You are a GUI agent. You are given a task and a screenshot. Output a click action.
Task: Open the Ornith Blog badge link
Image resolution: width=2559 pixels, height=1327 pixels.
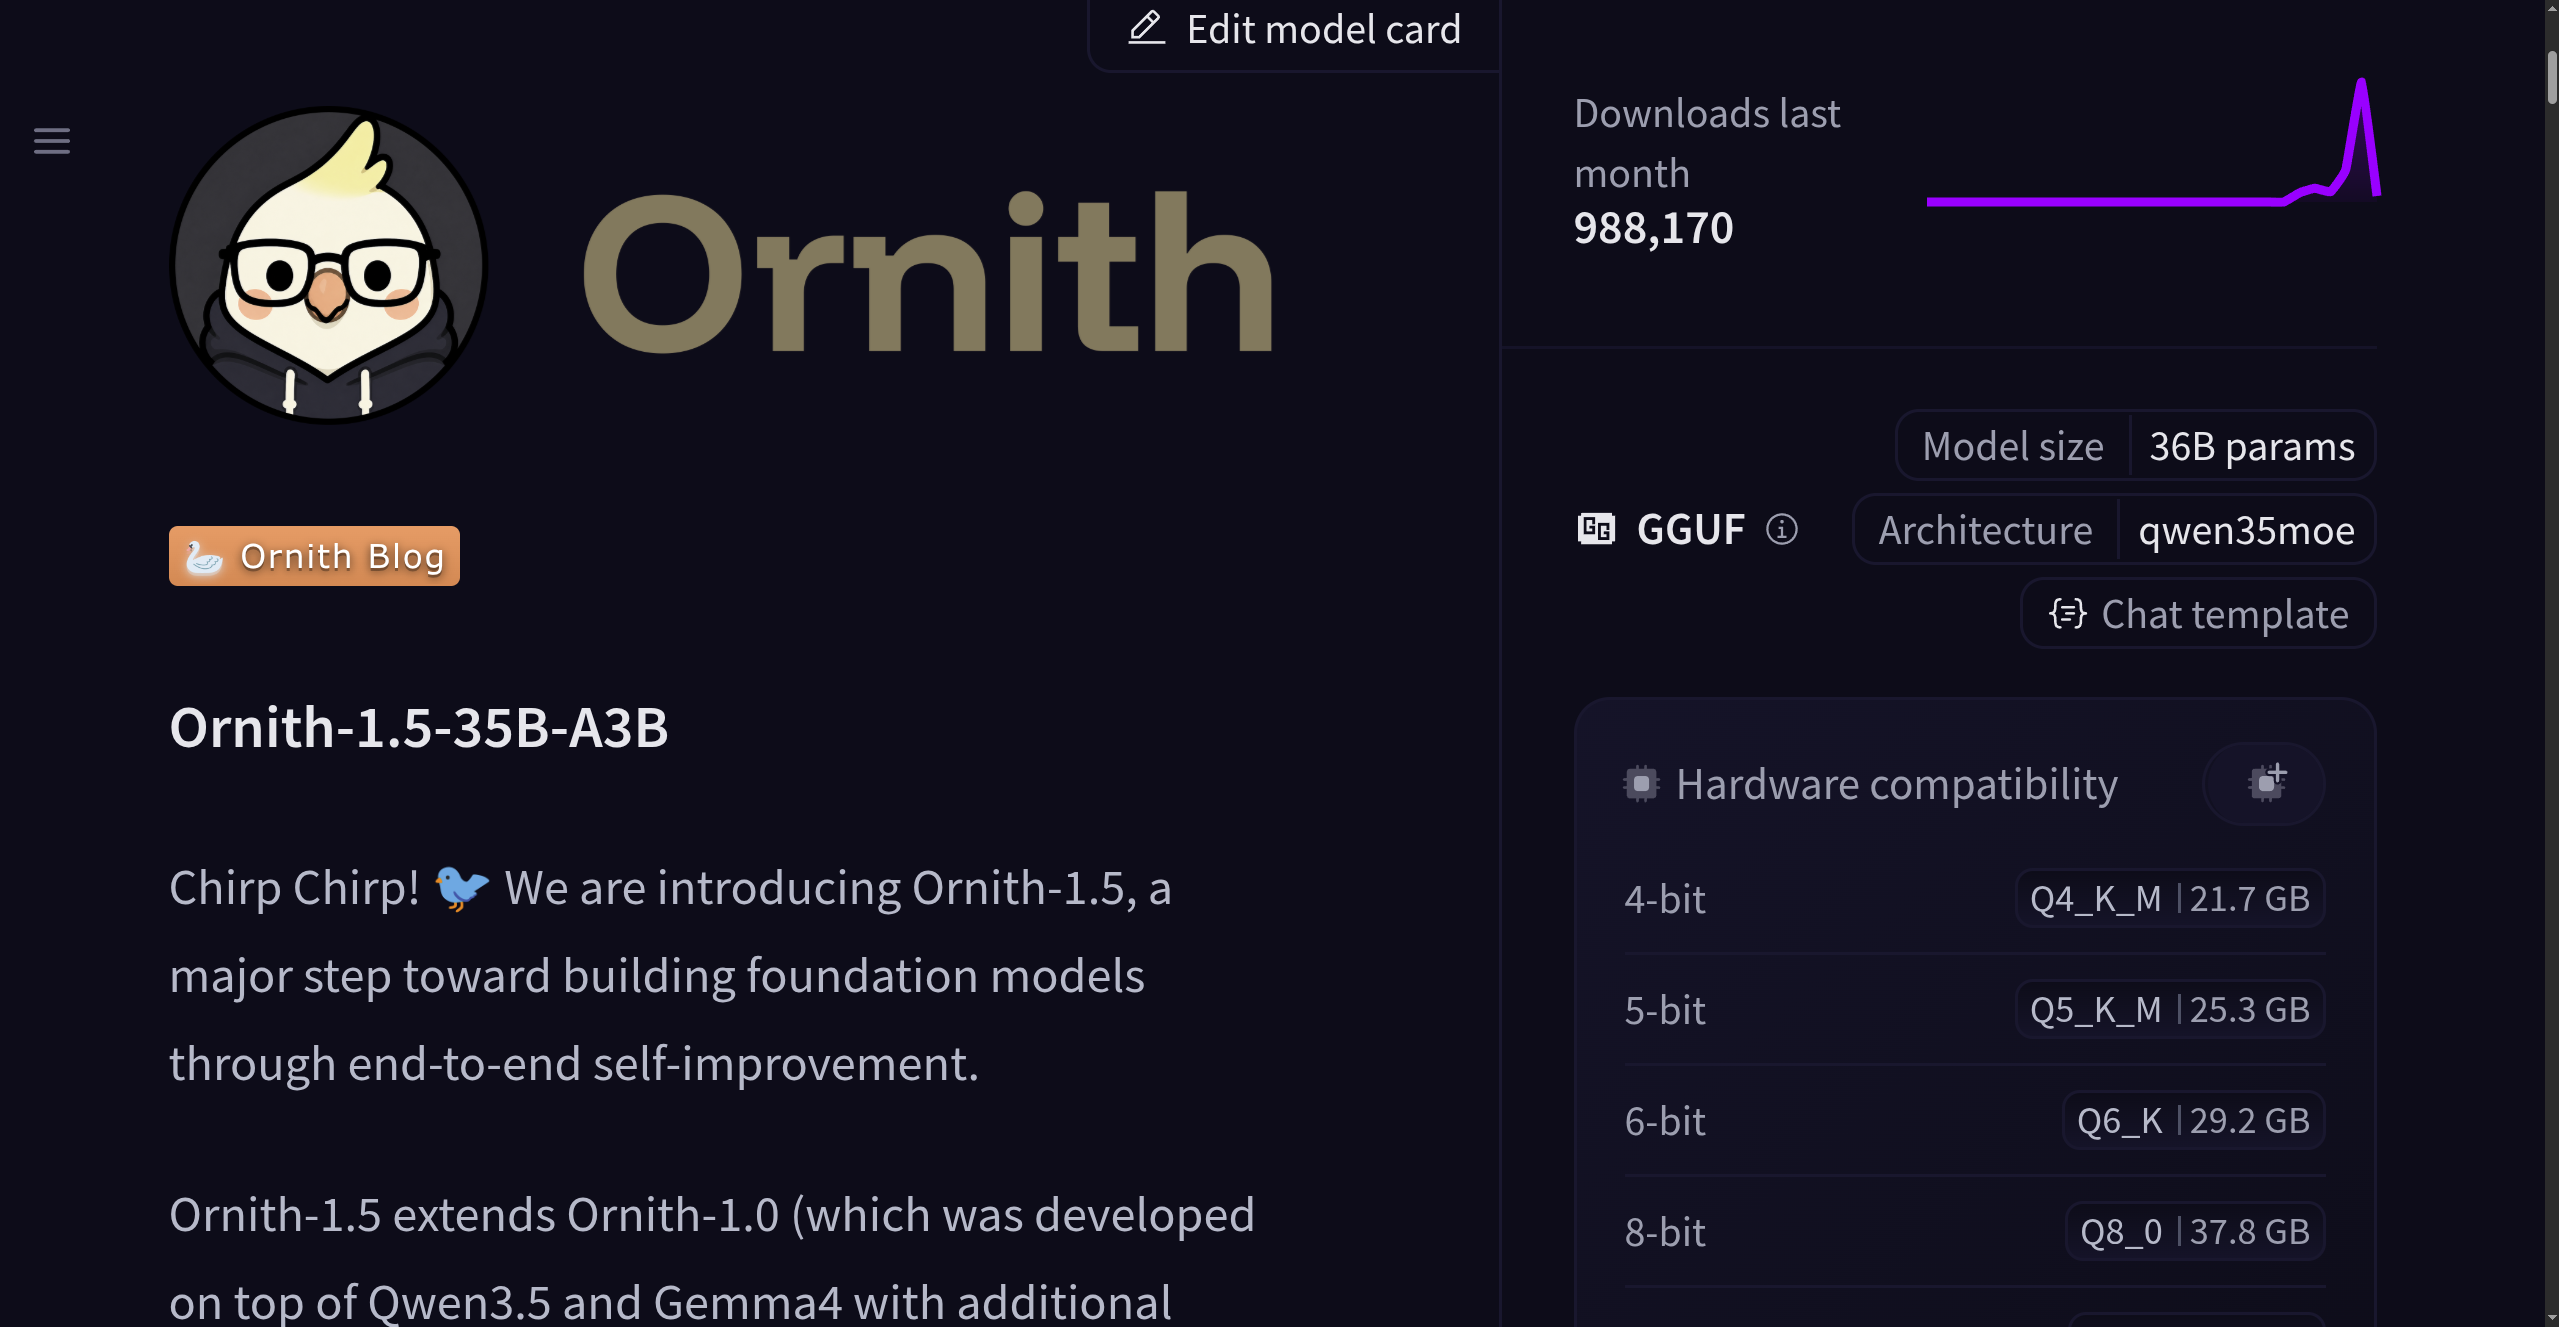point(314,556)
